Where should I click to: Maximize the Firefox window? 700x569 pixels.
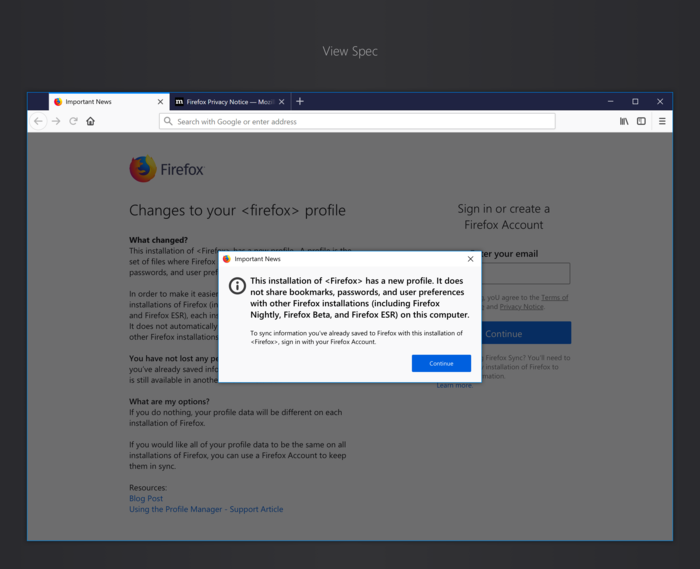pyautogui.click(x=635, y=102)
